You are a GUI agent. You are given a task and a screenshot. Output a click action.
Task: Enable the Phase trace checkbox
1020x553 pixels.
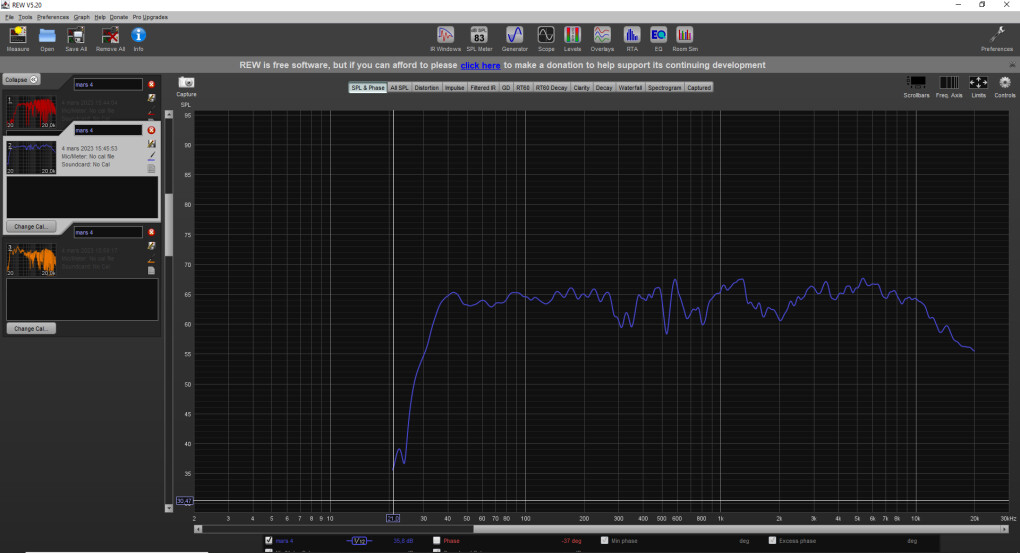tap(436, 541)
